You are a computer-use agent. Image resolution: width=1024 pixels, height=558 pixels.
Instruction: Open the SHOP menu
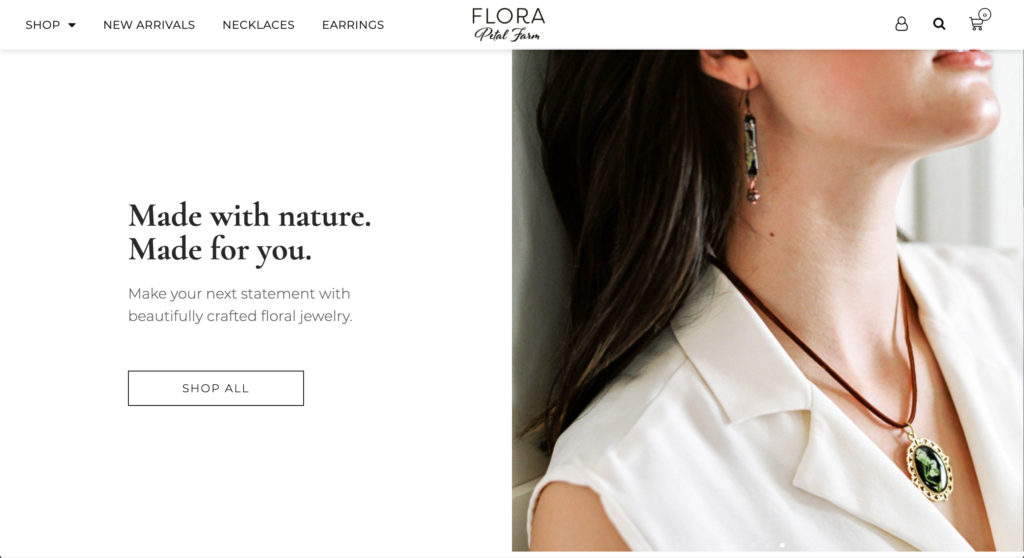tap(42, 25)
